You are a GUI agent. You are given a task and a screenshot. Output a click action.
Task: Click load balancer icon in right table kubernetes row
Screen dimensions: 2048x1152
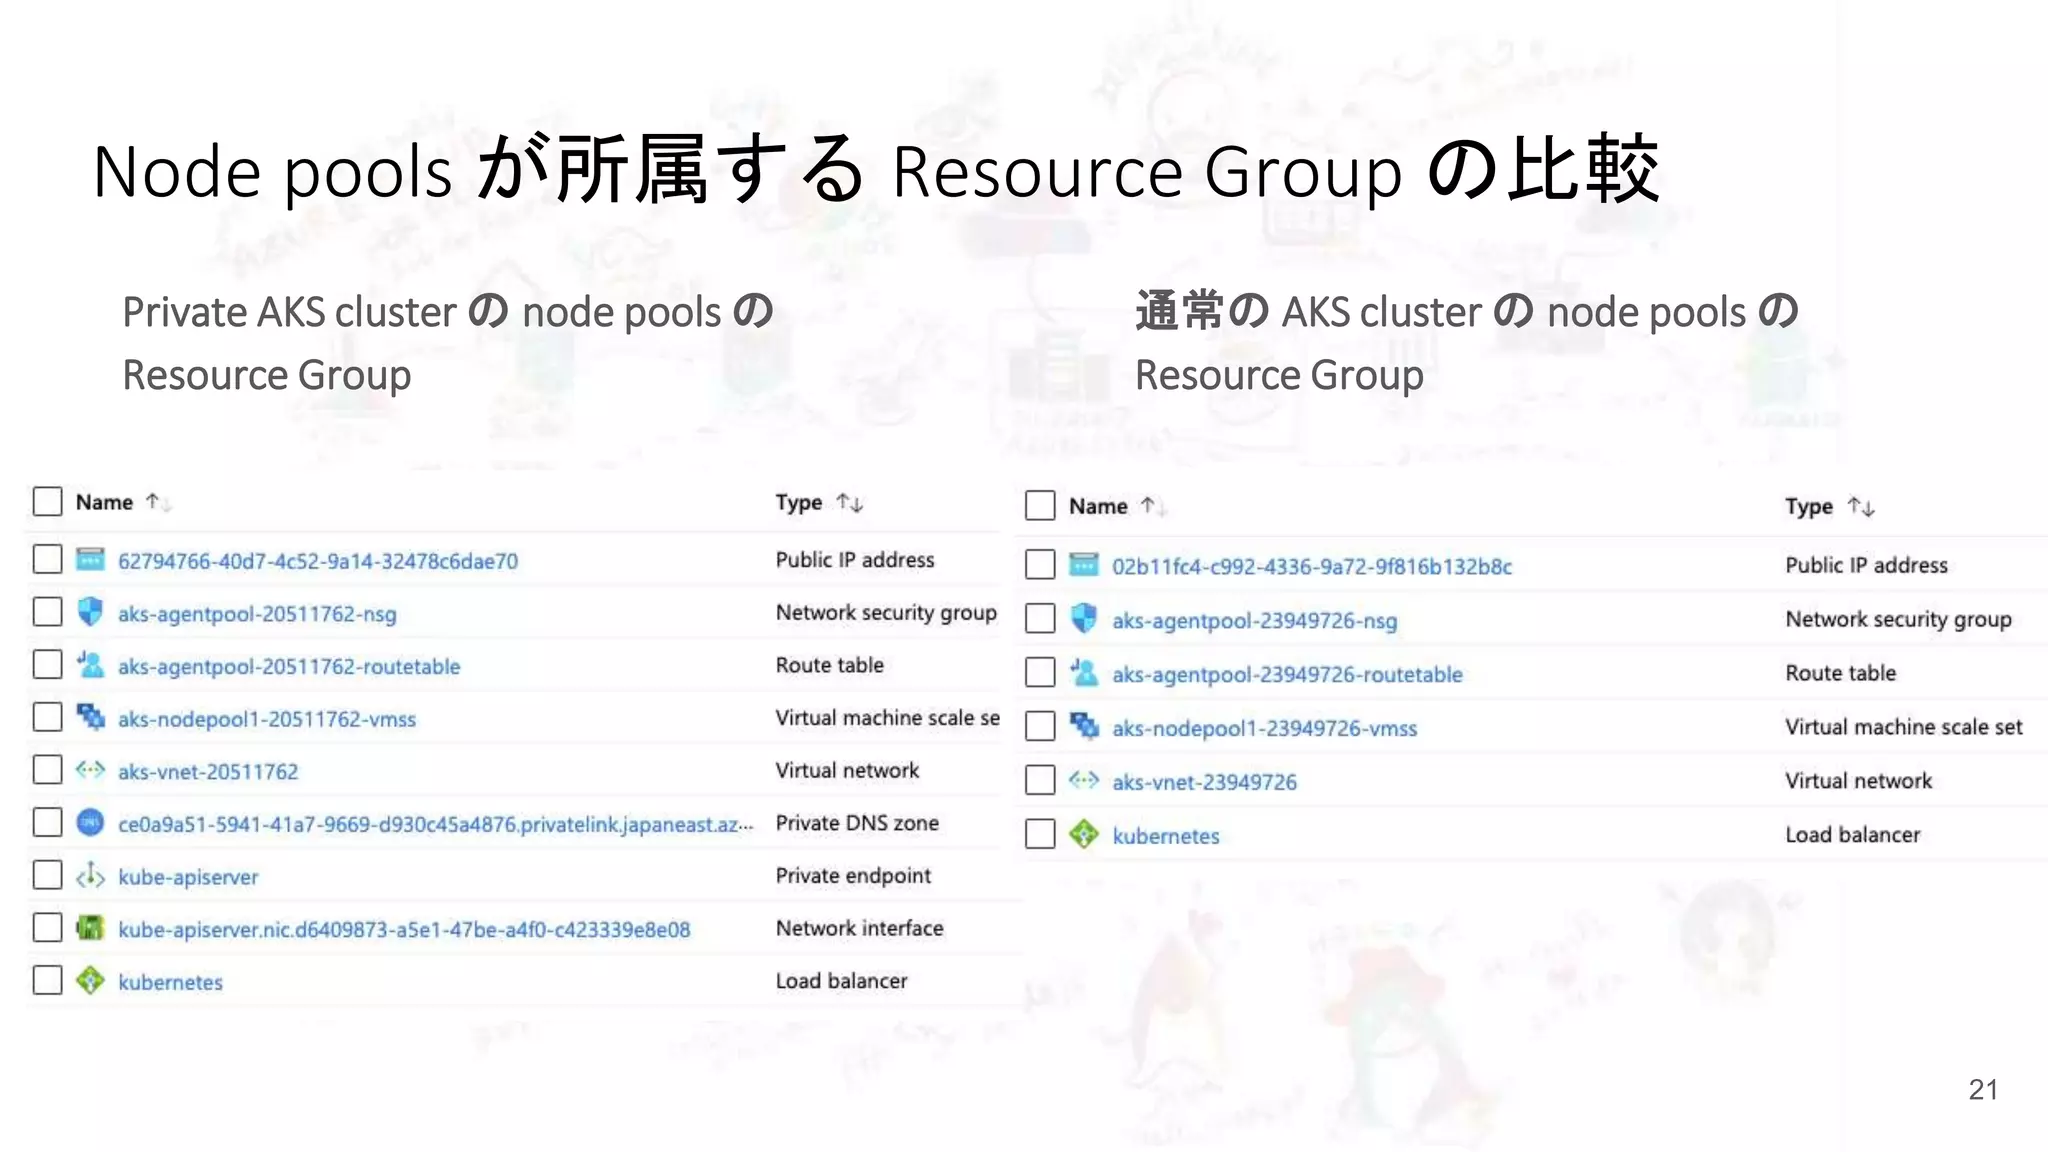pyautogui.click(x=1084, y=834)
